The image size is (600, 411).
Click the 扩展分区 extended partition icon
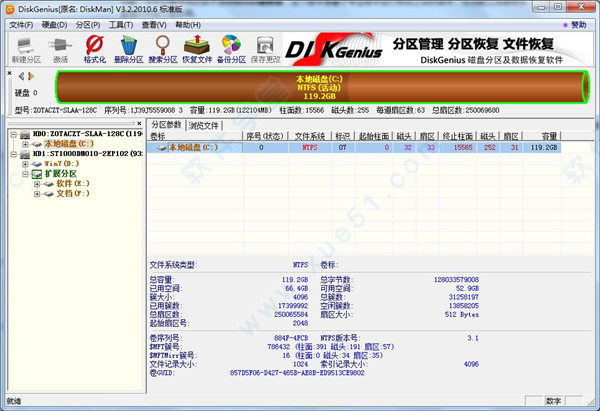pyautogui.click(x=37, y=174)
